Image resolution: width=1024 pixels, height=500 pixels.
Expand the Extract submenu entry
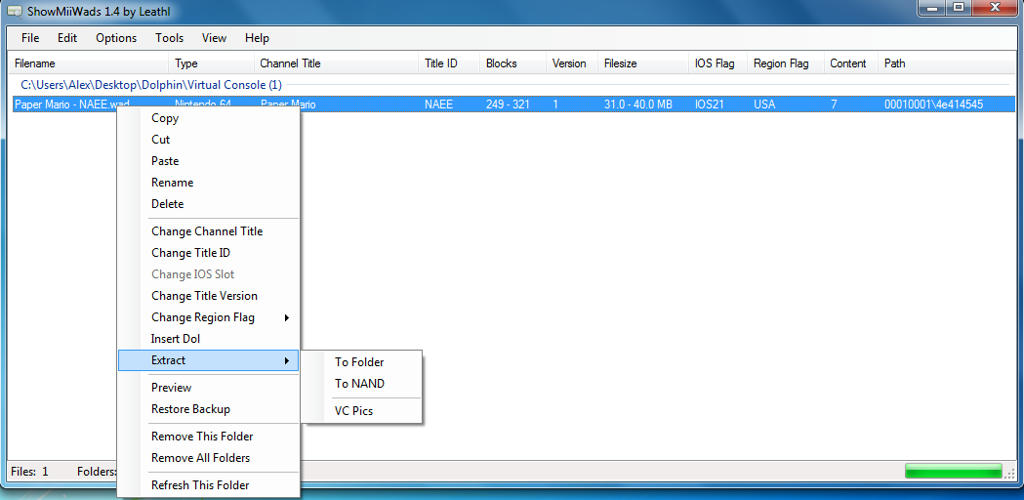click(x=208, y=360)
